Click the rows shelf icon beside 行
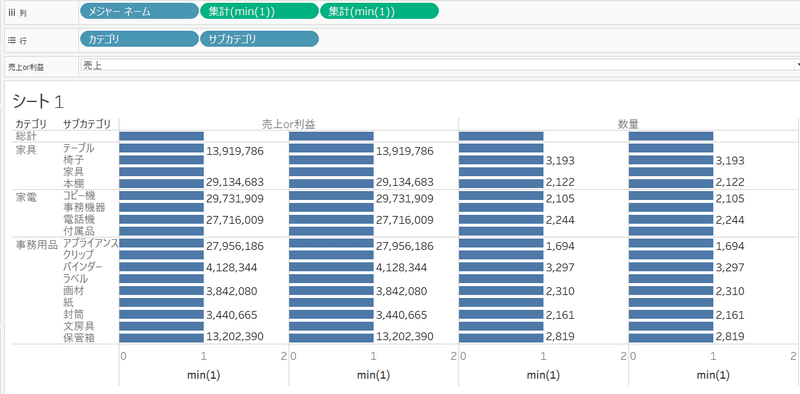 tap(13, 40)
